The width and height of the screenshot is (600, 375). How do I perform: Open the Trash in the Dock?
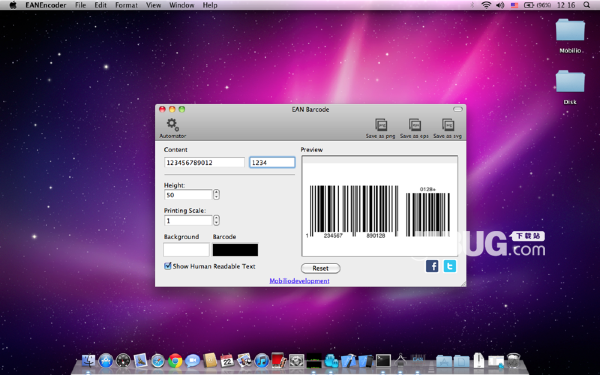[513, 361]
